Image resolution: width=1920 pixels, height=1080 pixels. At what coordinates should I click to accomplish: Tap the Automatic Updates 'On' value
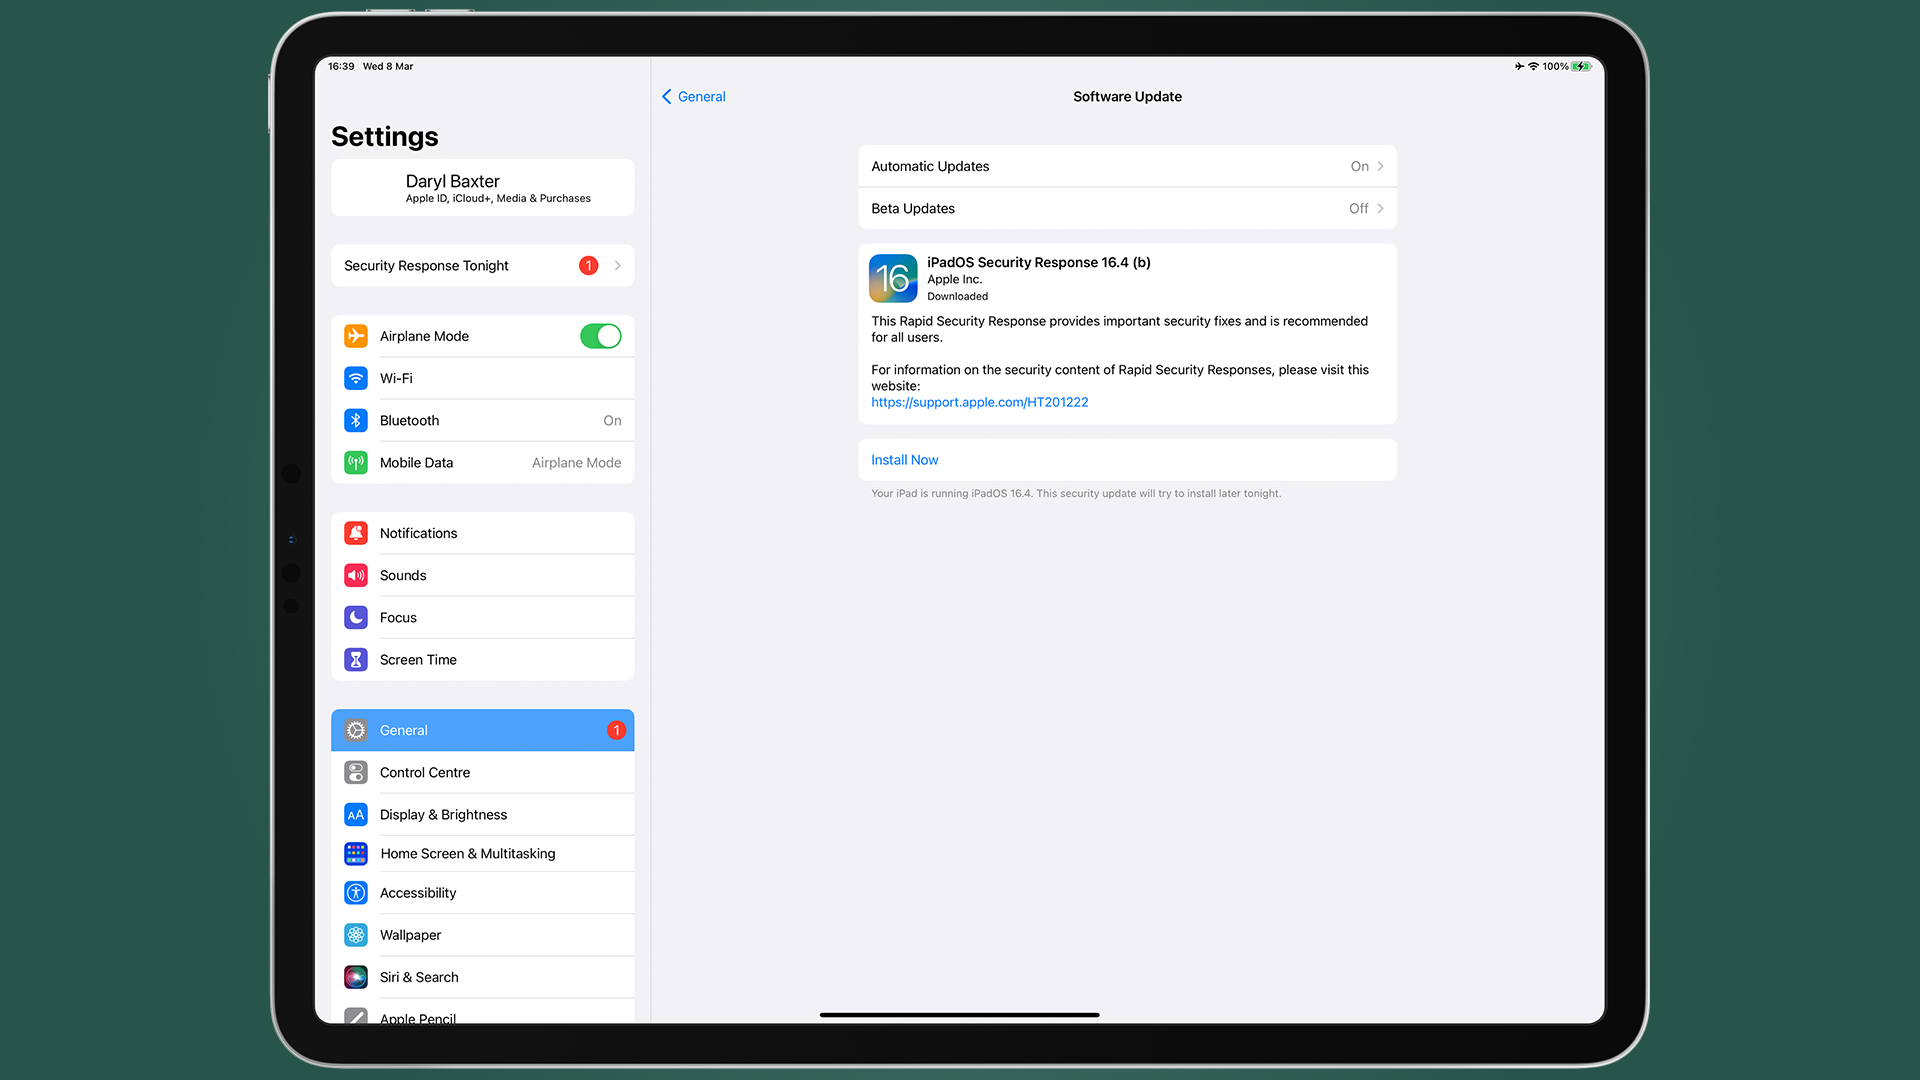(1359, 166)
